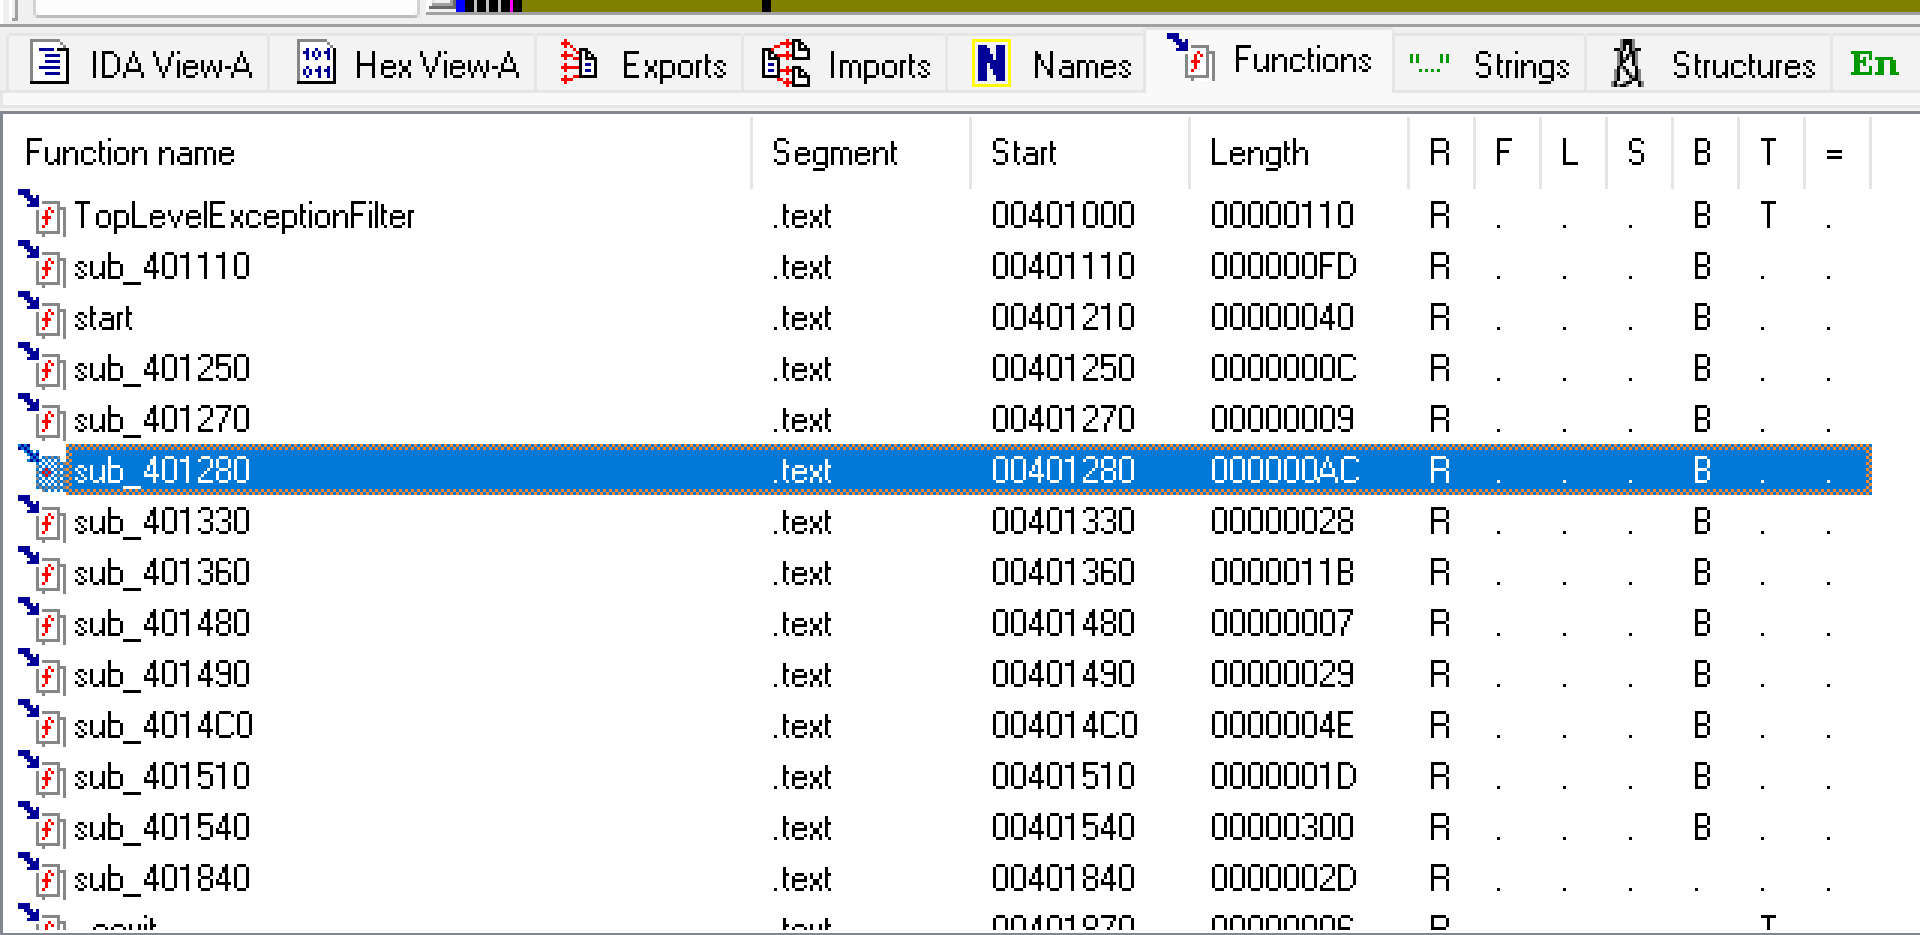The height and width of the screenshot is (935, 1920).
Task: Select function sub_401480
Action: click(x=162, y=624)
